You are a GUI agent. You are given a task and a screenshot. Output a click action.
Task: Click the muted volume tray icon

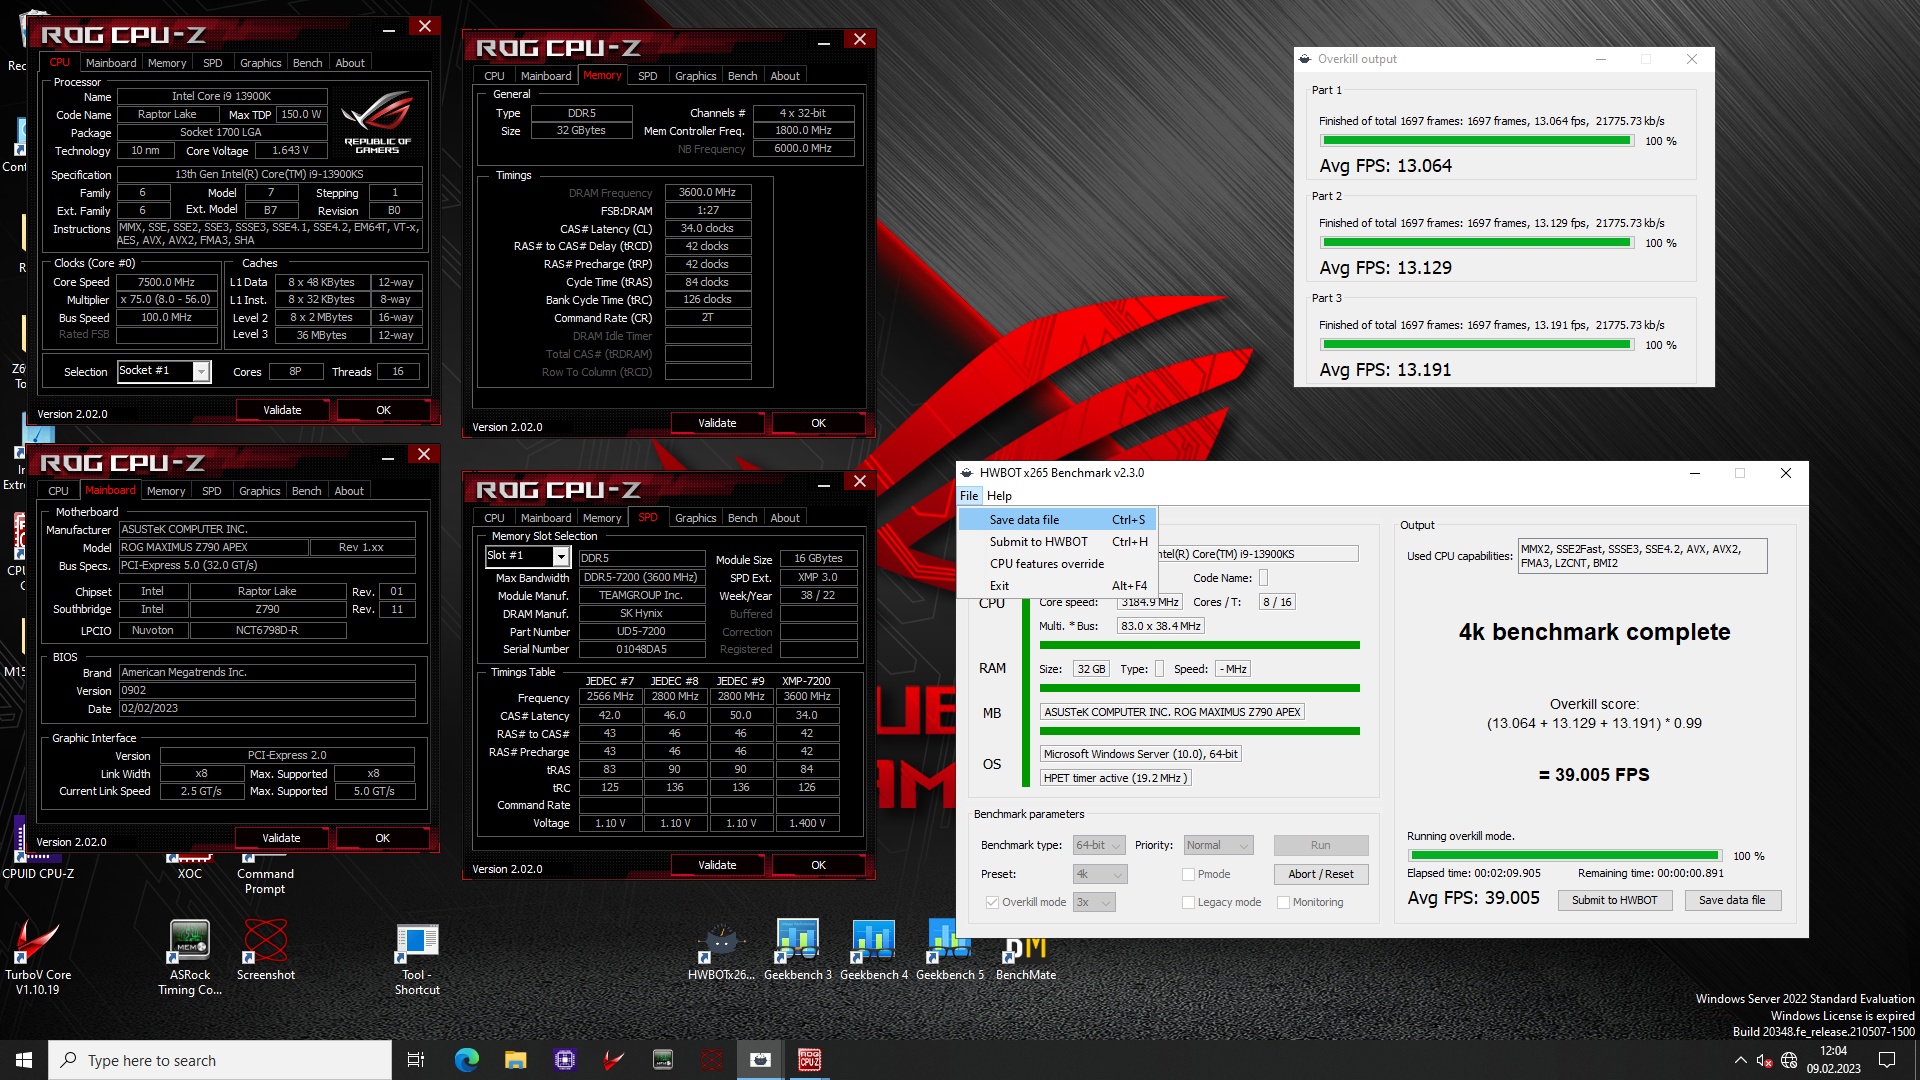coord(1764,1060)
